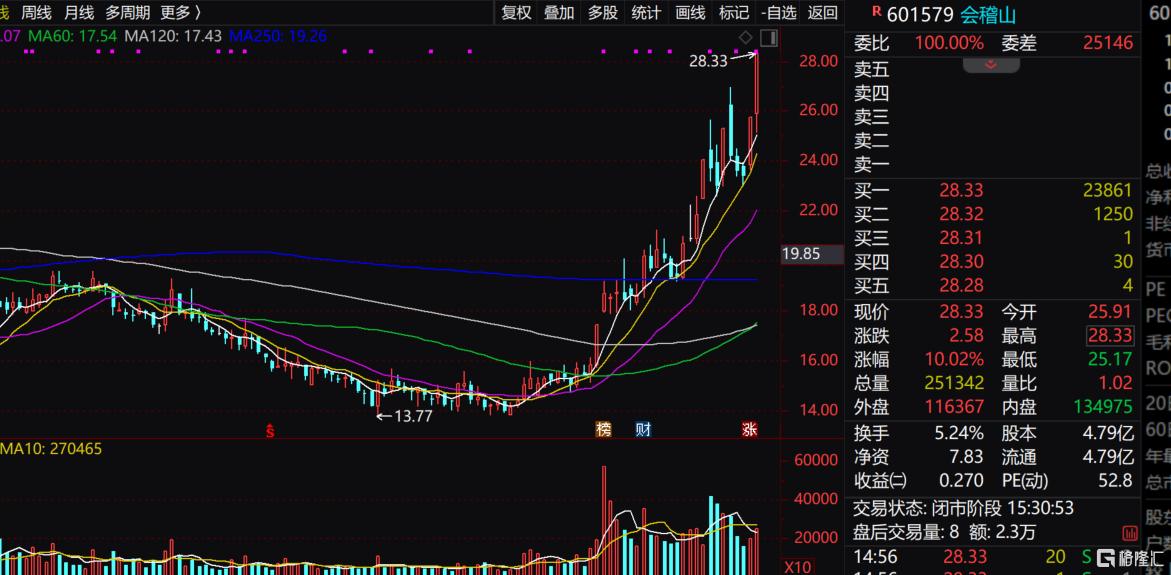The width and height of the screenshot is (1171, 575).
Task: Click the red R badge beside 601579
Action: (x=876, y=11)
